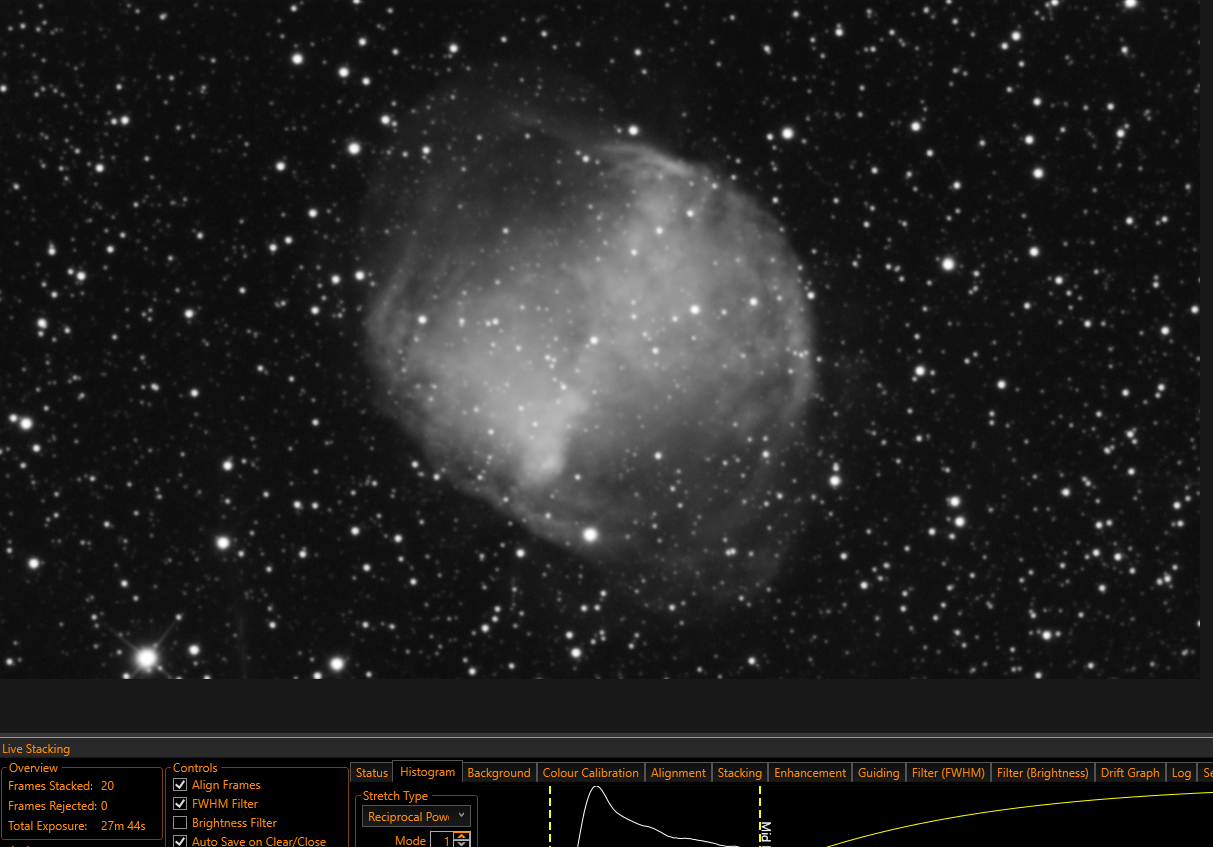Go to the Enhancement tab
The image size is (1213, 847).
[x=810, y=773]
